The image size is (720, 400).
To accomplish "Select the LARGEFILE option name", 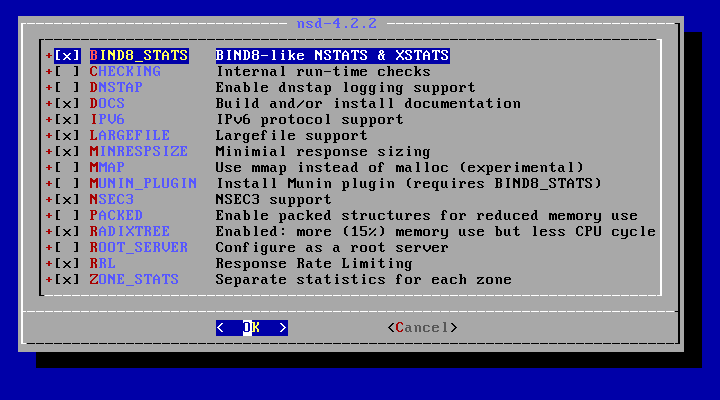I will 130,135.
